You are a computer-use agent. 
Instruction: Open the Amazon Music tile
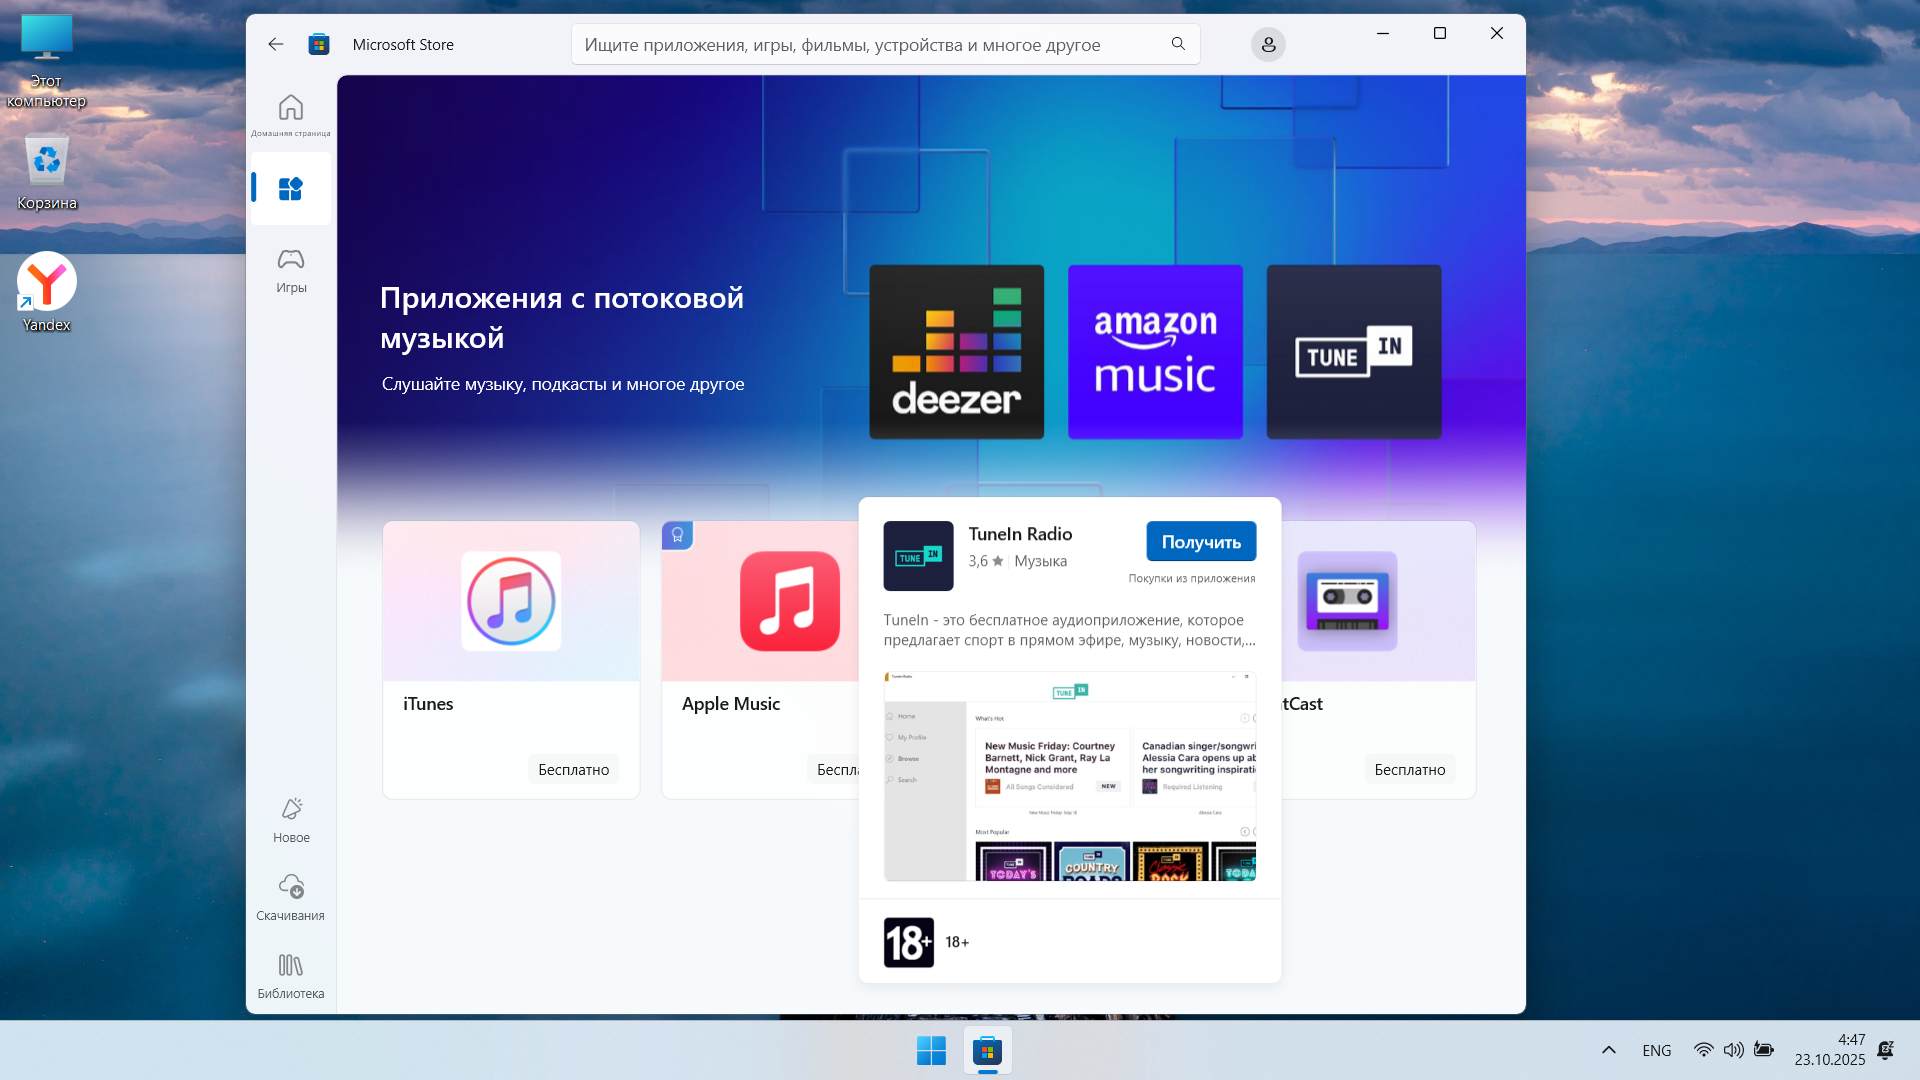click(x=1155, y=351)
